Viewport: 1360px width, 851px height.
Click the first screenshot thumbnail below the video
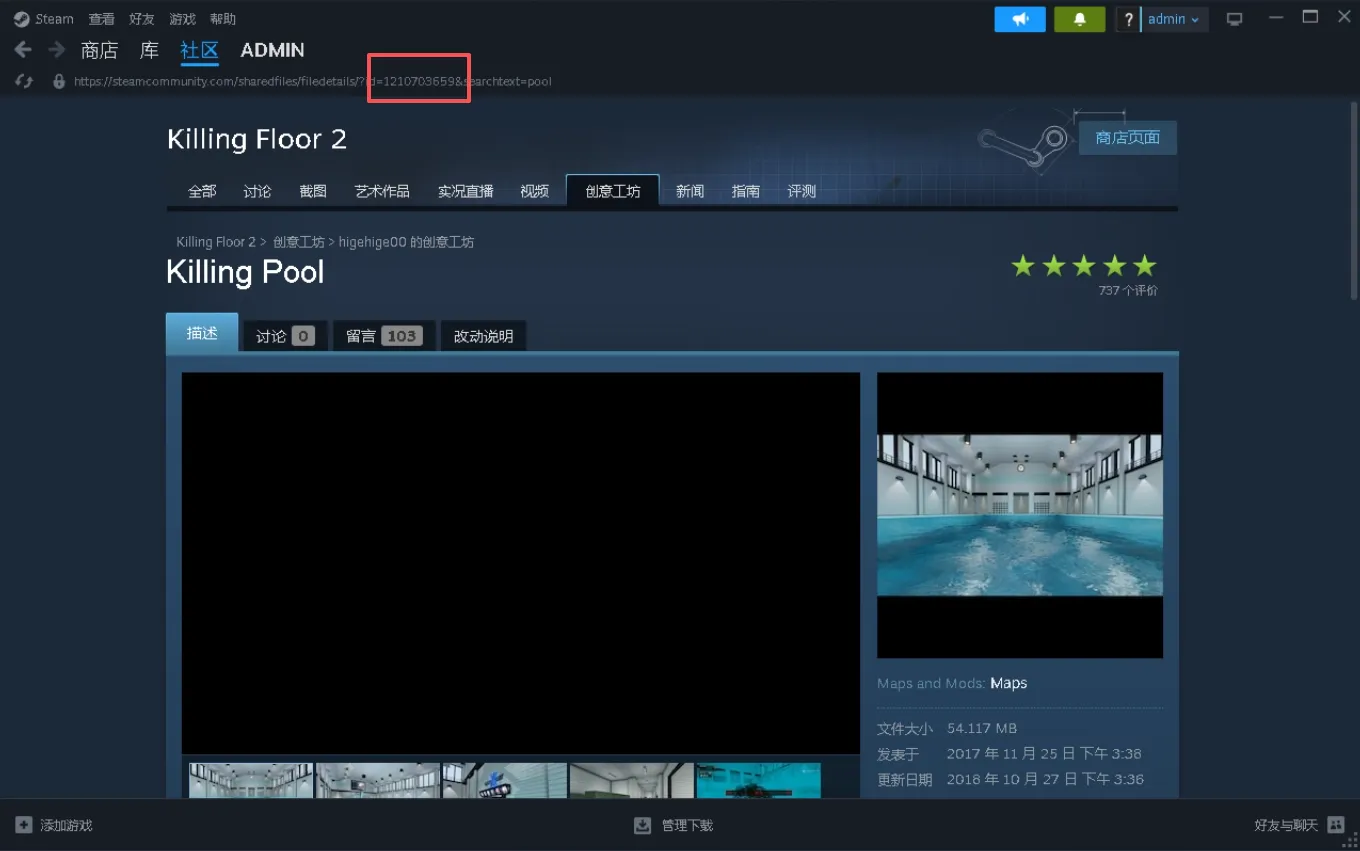point(251,781)
